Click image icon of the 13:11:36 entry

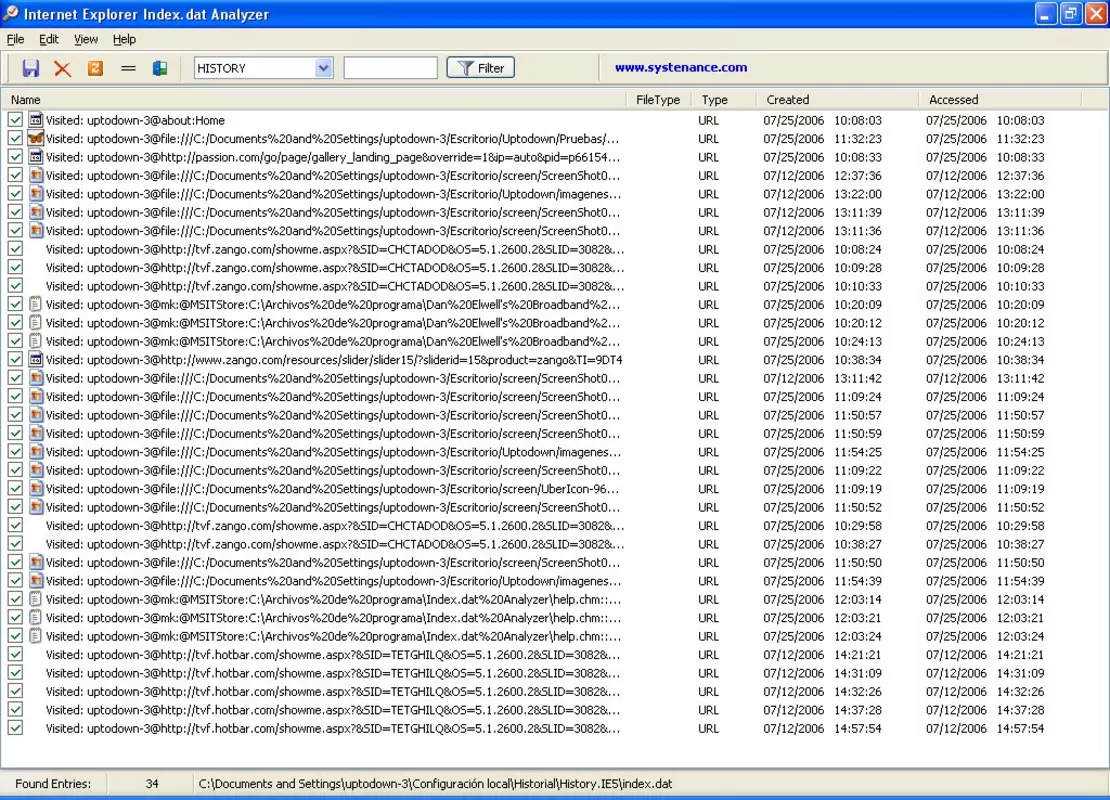click(x=35, y=231)
